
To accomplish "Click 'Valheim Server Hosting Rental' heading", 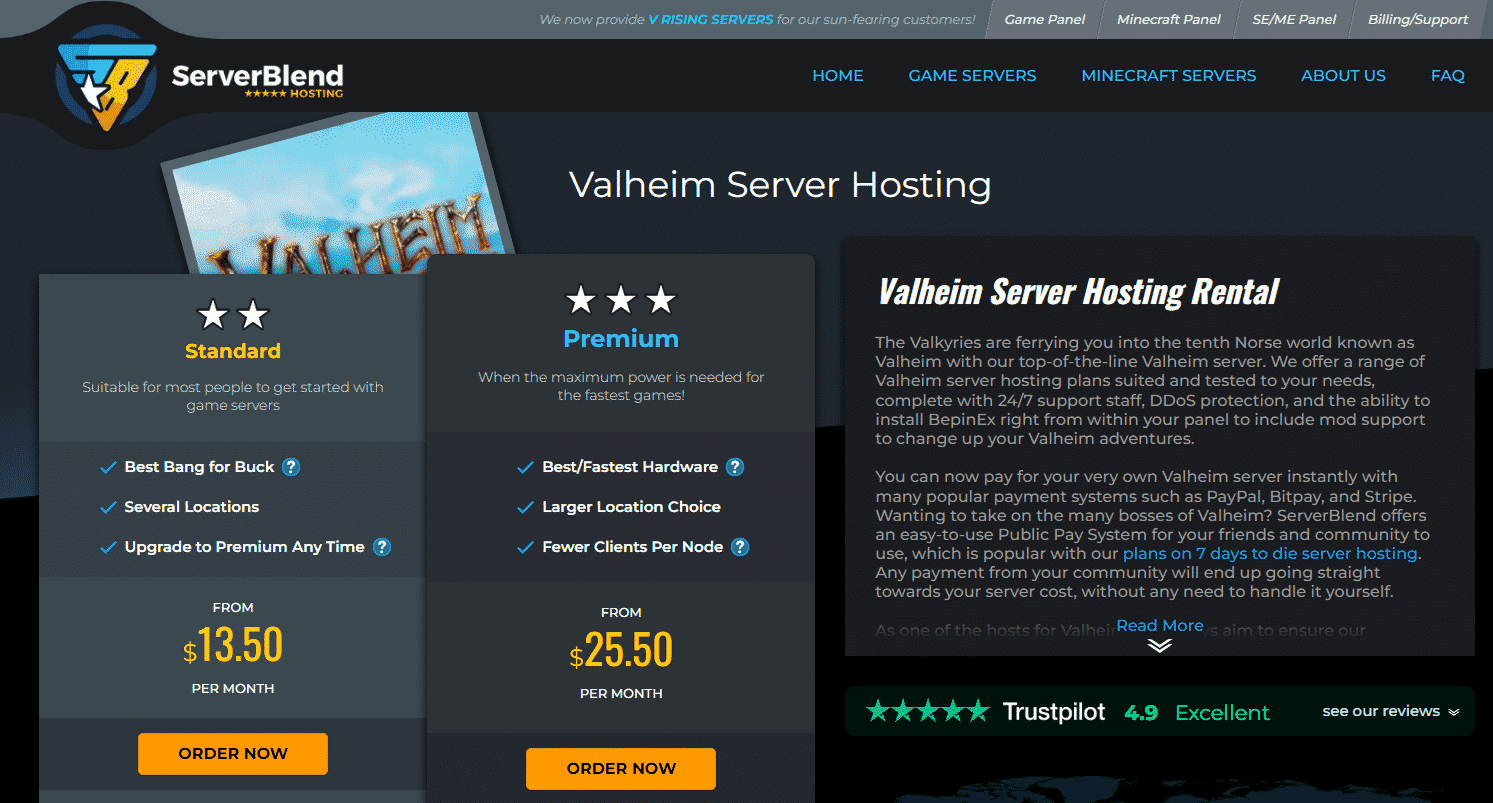I will (1078, 291).
